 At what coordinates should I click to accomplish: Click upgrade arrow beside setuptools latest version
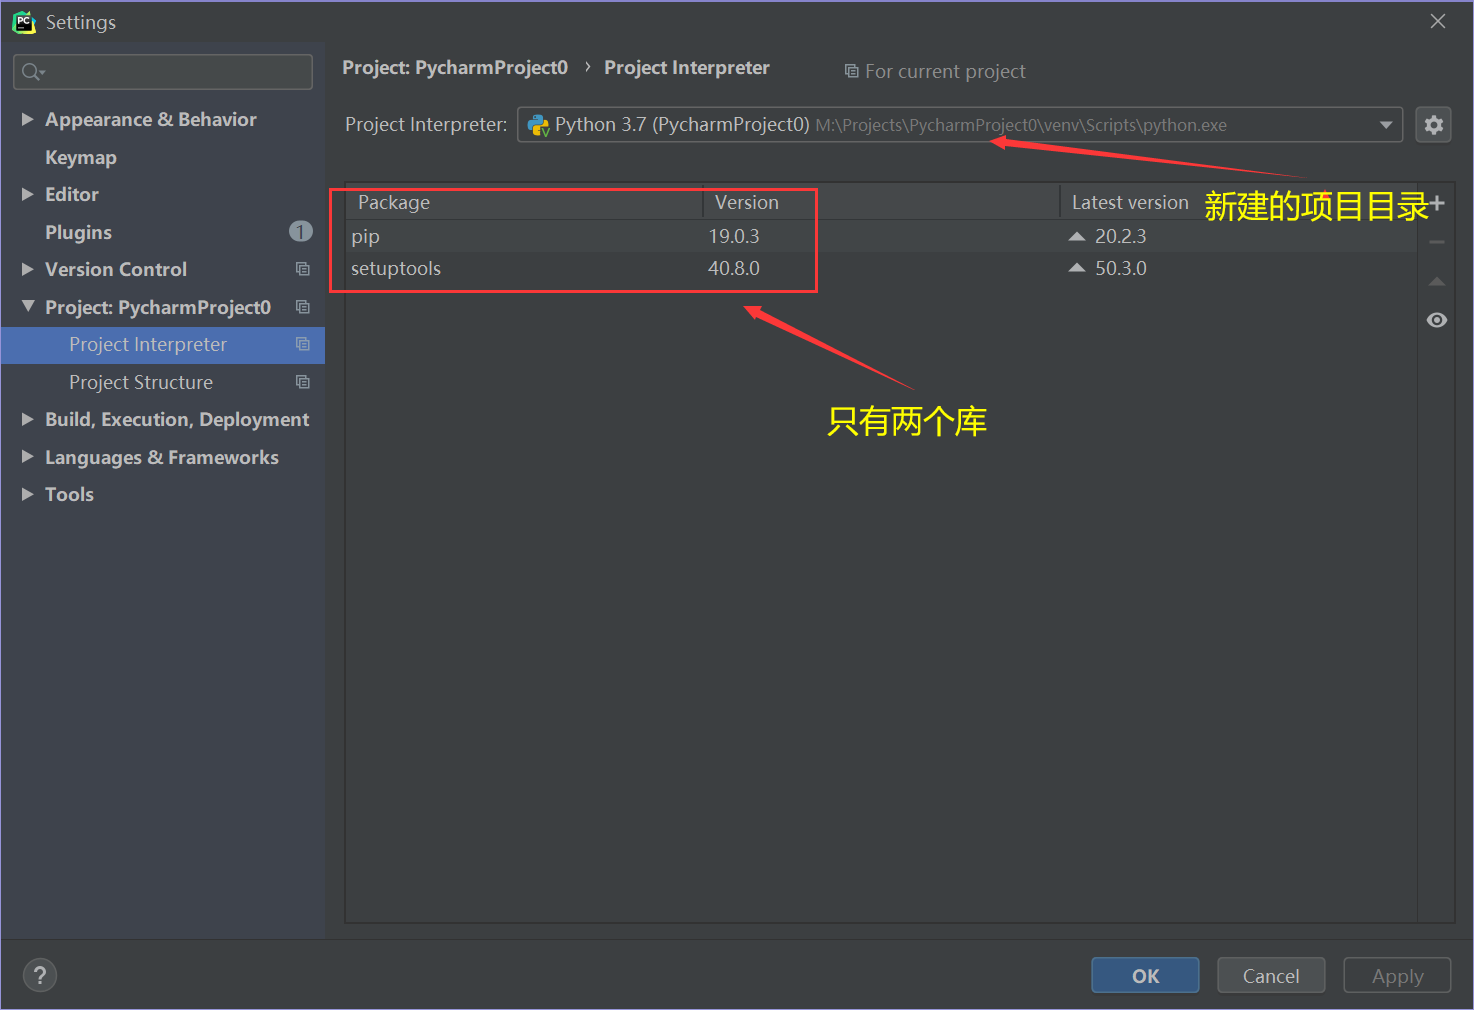(x=1077, y=268)
